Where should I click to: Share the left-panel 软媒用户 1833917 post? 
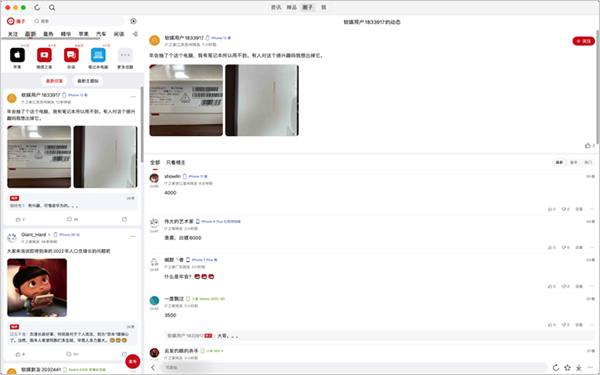(124, 219)
